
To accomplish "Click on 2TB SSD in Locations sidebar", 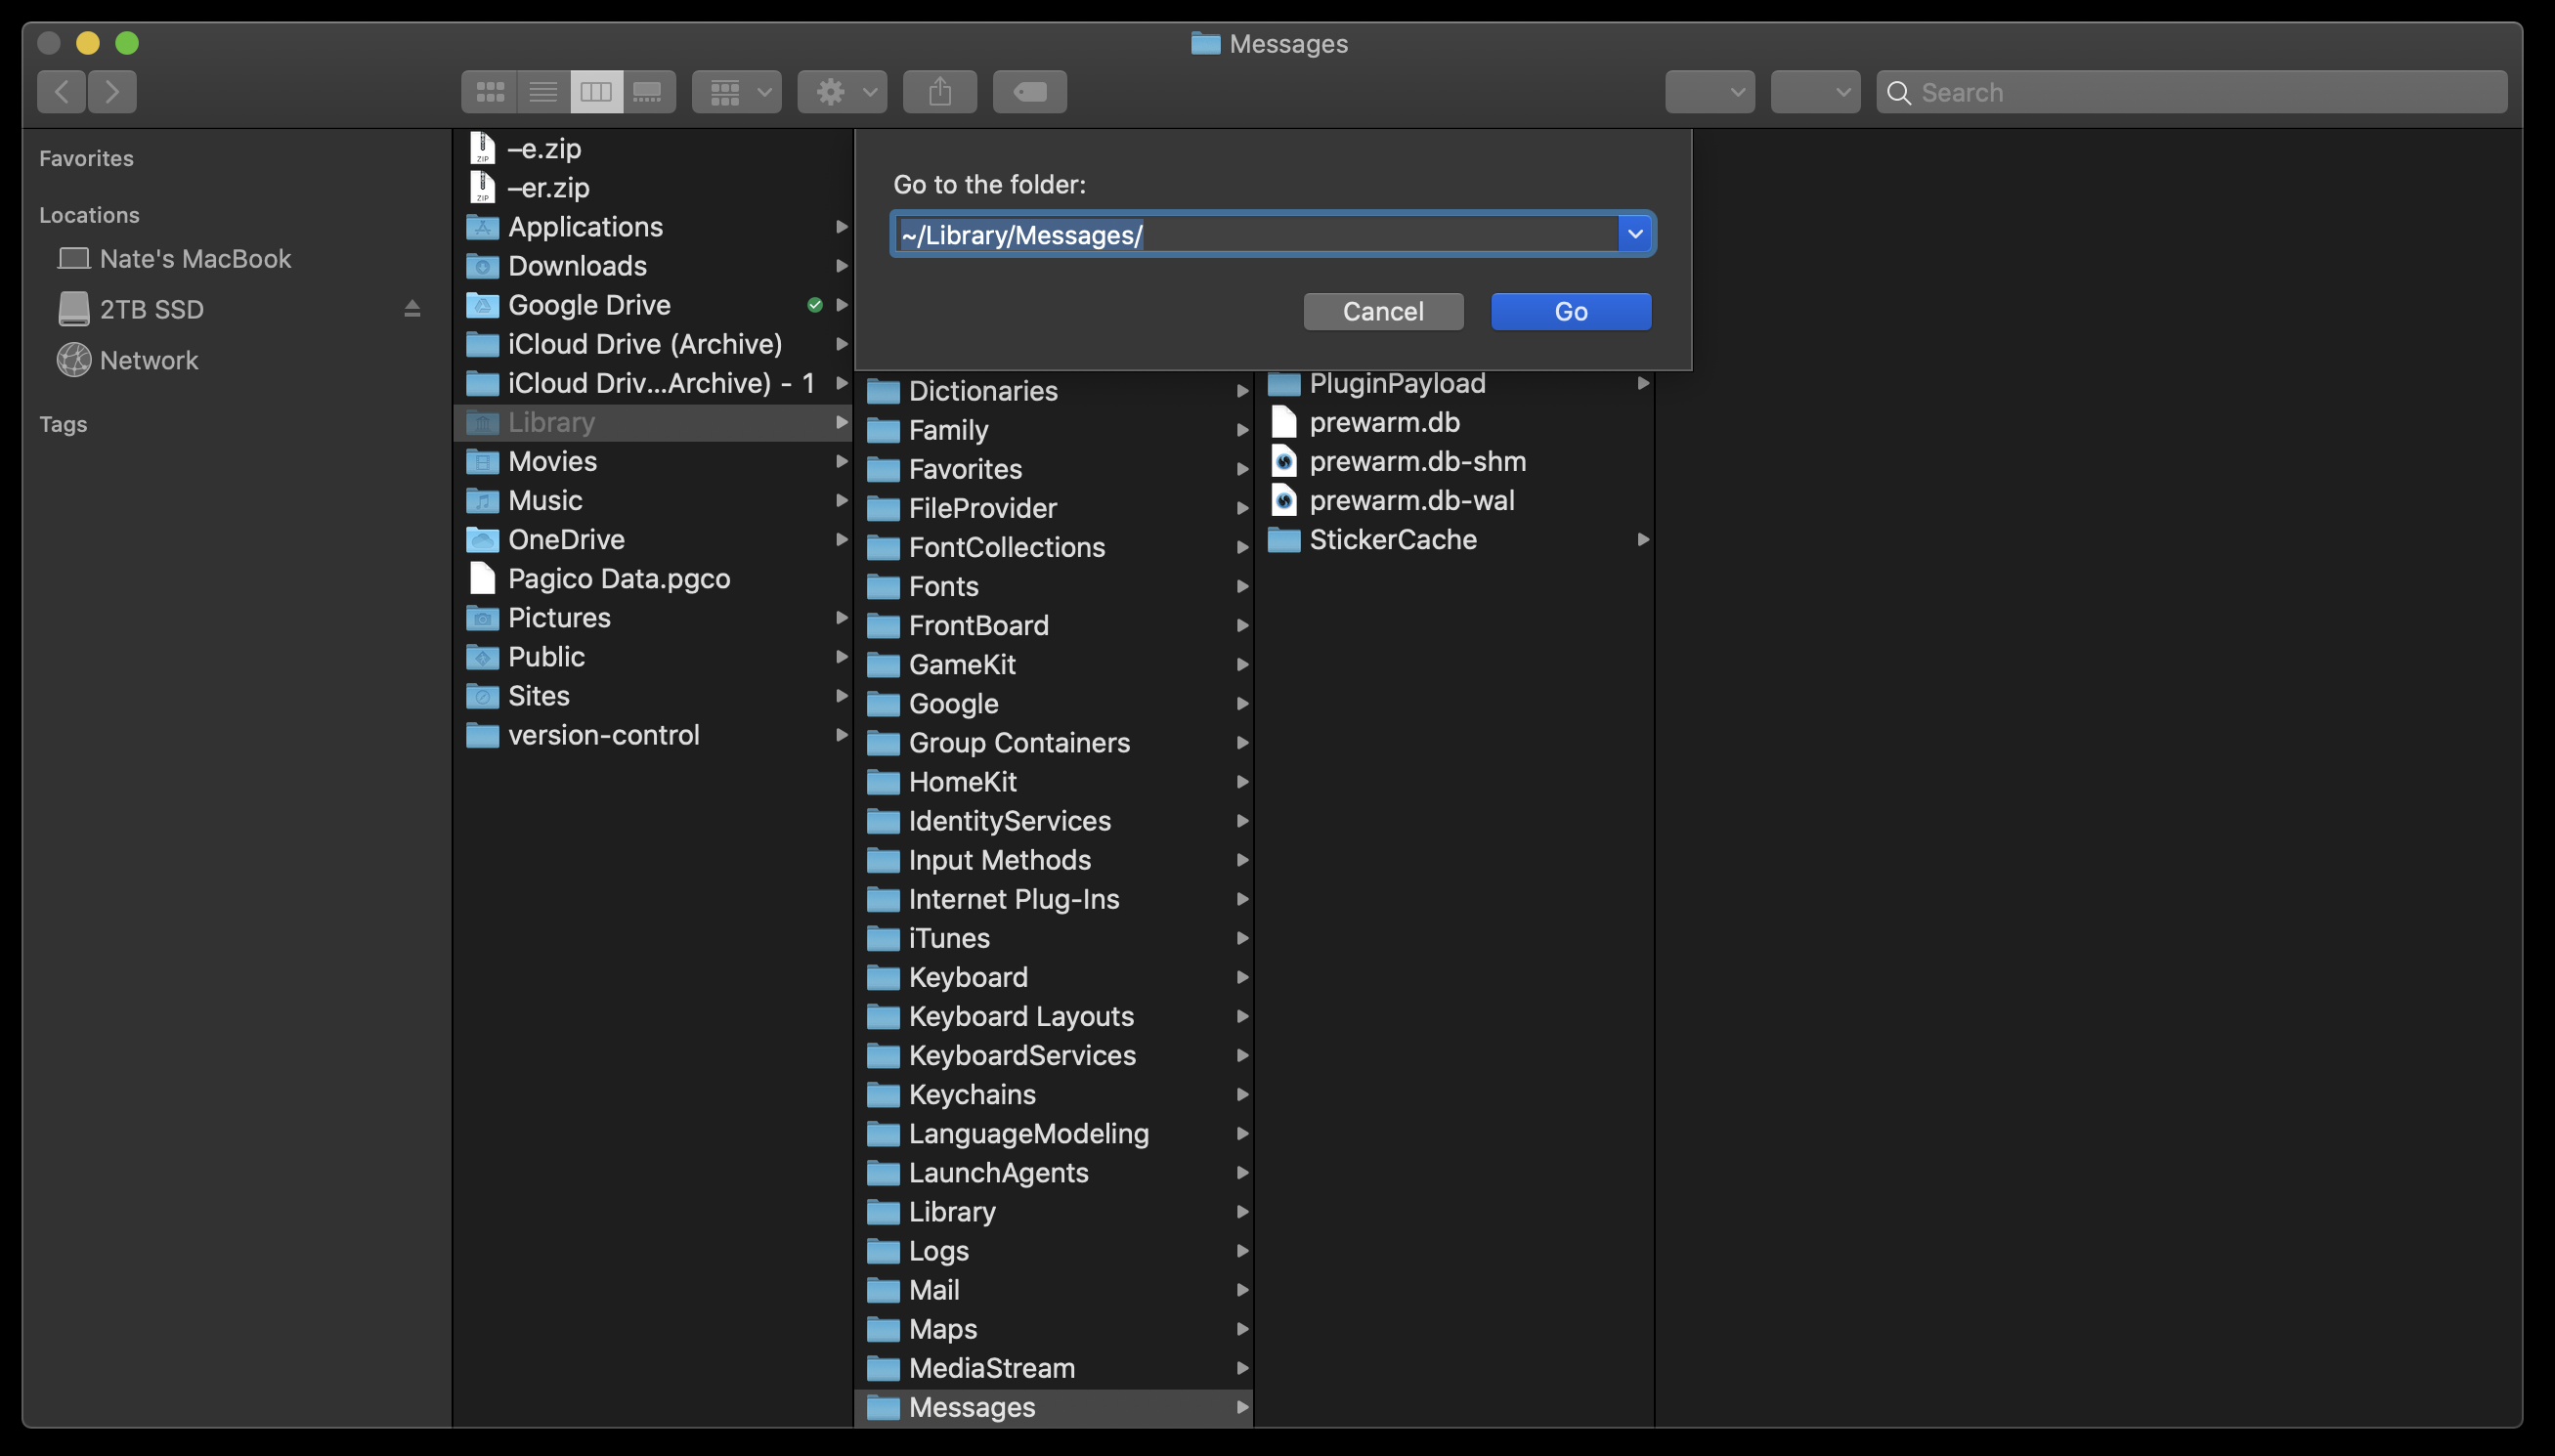I will [151, 309].
